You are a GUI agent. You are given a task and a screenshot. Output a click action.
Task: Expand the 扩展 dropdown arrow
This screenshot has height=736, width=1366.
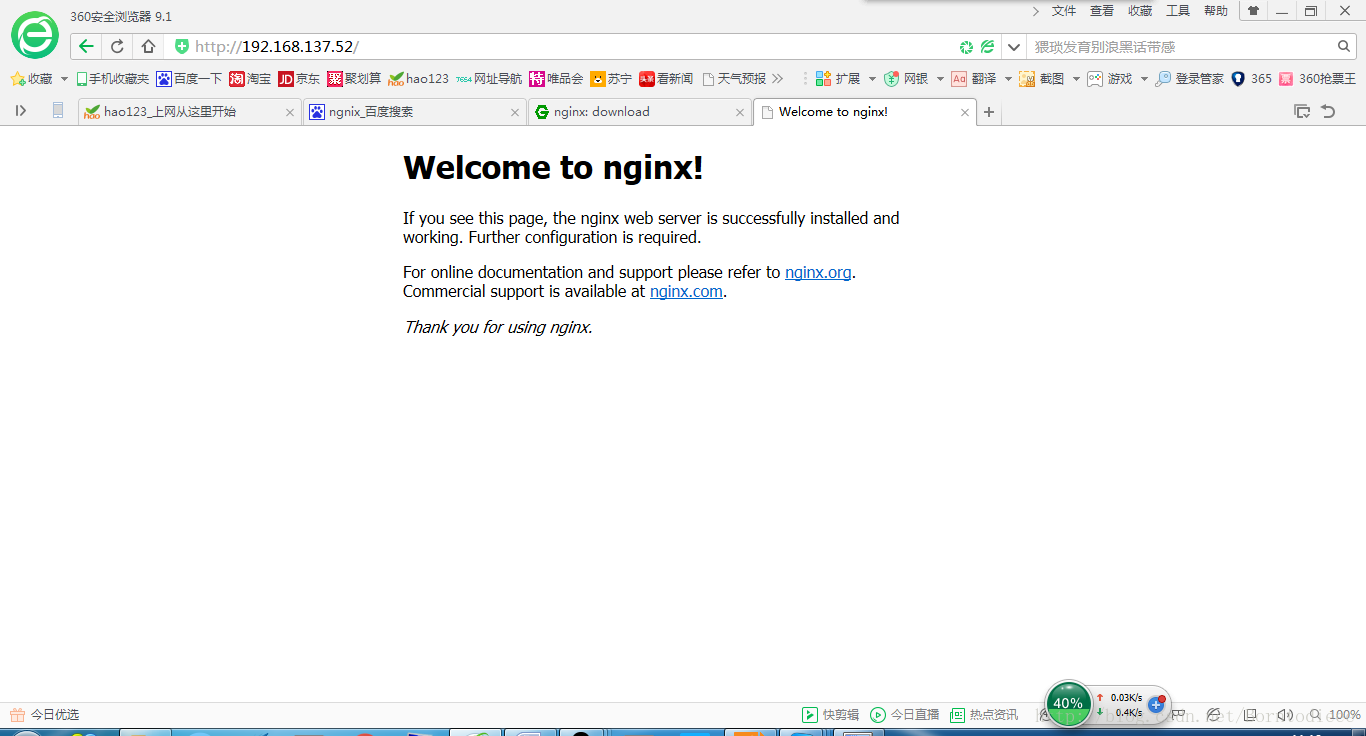point(872,78)
